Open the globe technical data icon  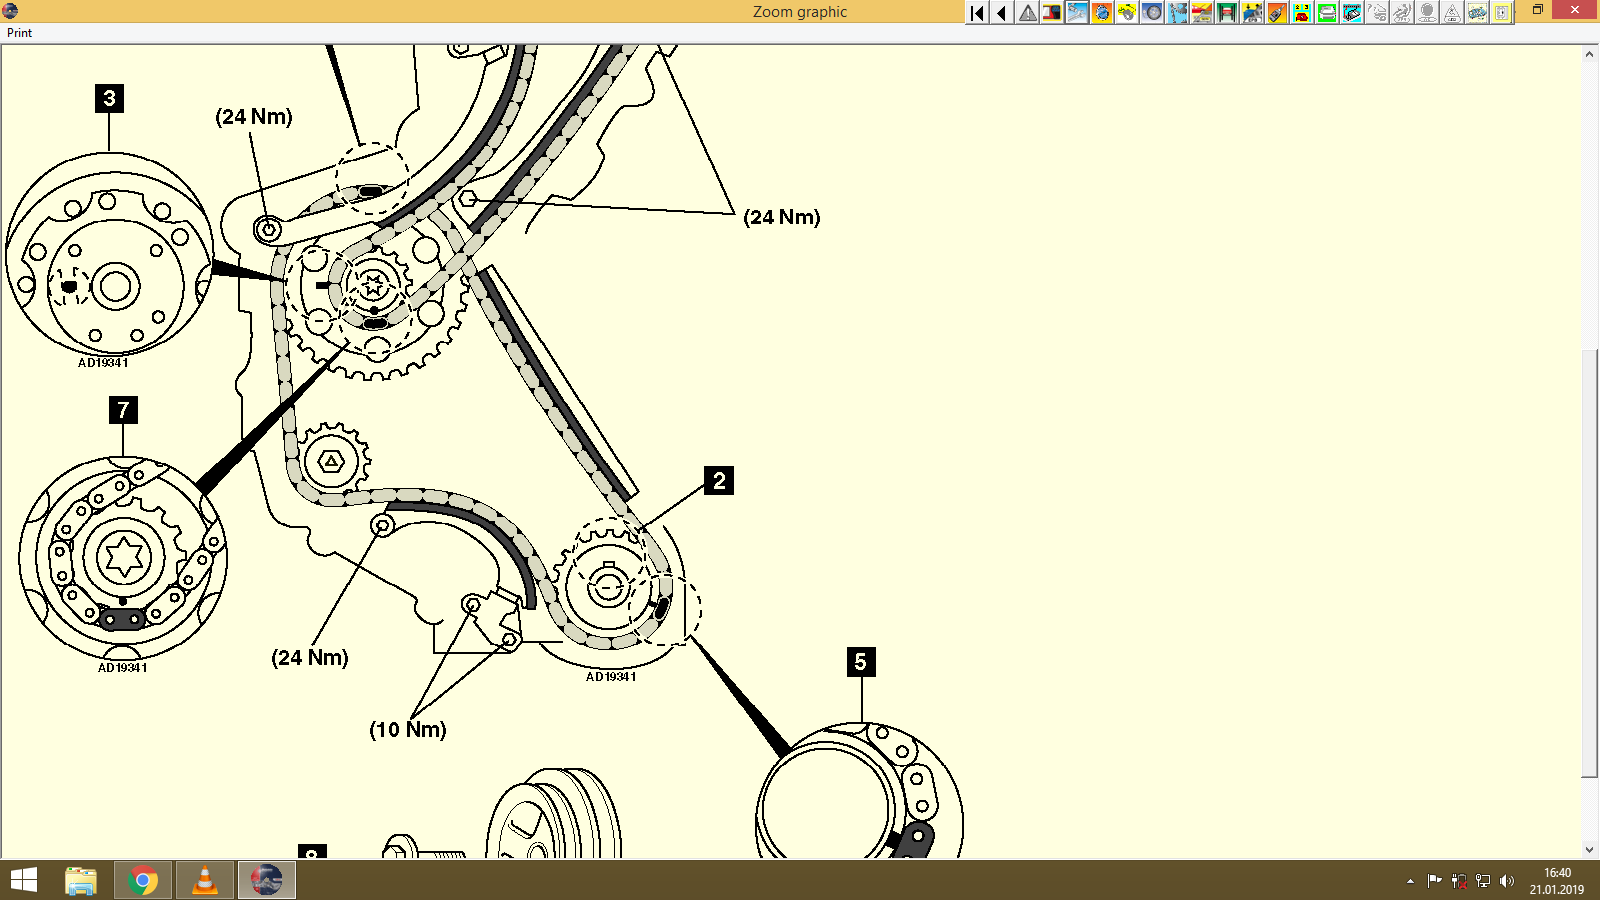tap(1101, 13)
